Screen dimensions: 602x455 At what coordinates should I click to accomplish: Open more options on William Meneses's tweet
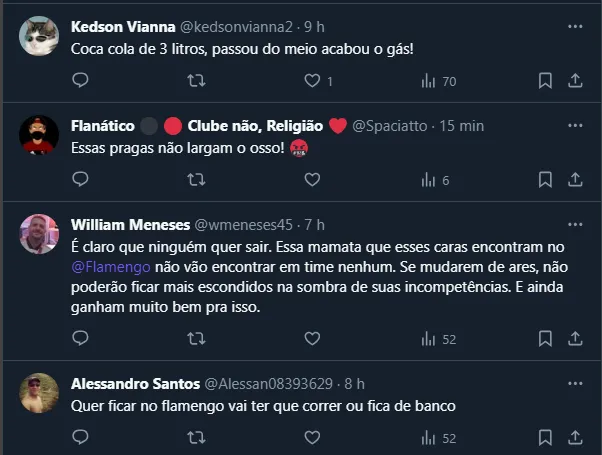point(575,225)
